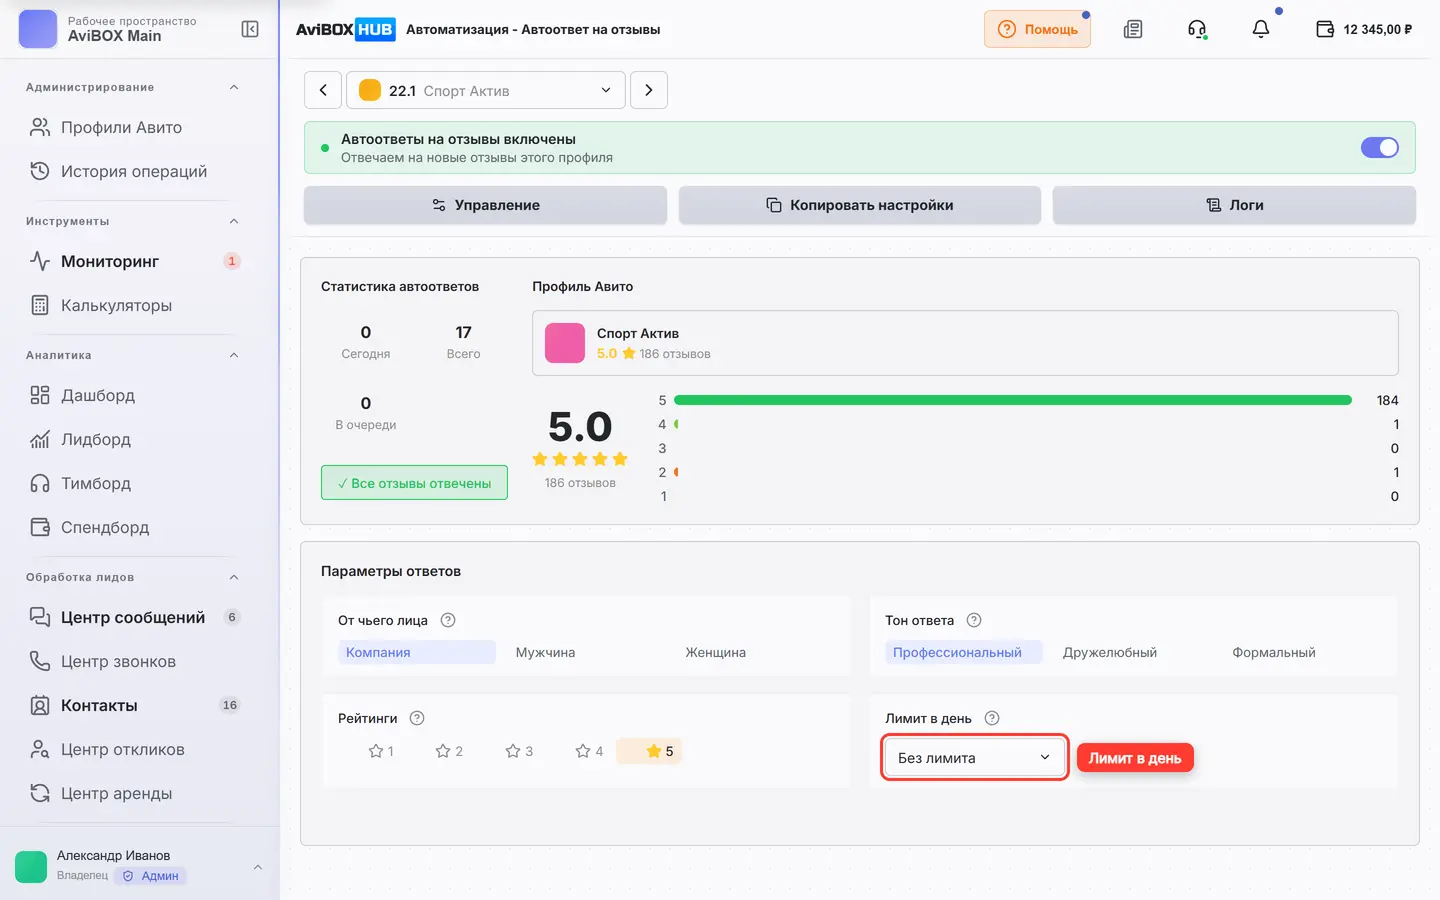This screenshot has height=900, width=1440.
Task: Click the Управление button
Action: tap(486, 205)
